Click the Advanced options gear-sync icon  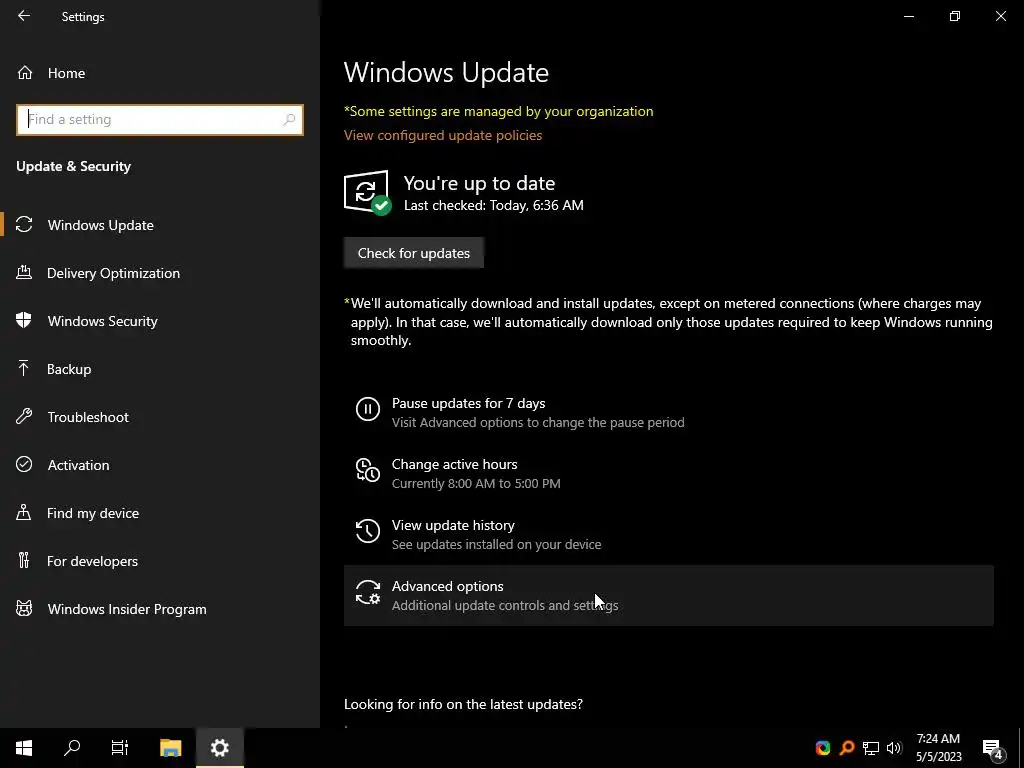pos(368,592)
